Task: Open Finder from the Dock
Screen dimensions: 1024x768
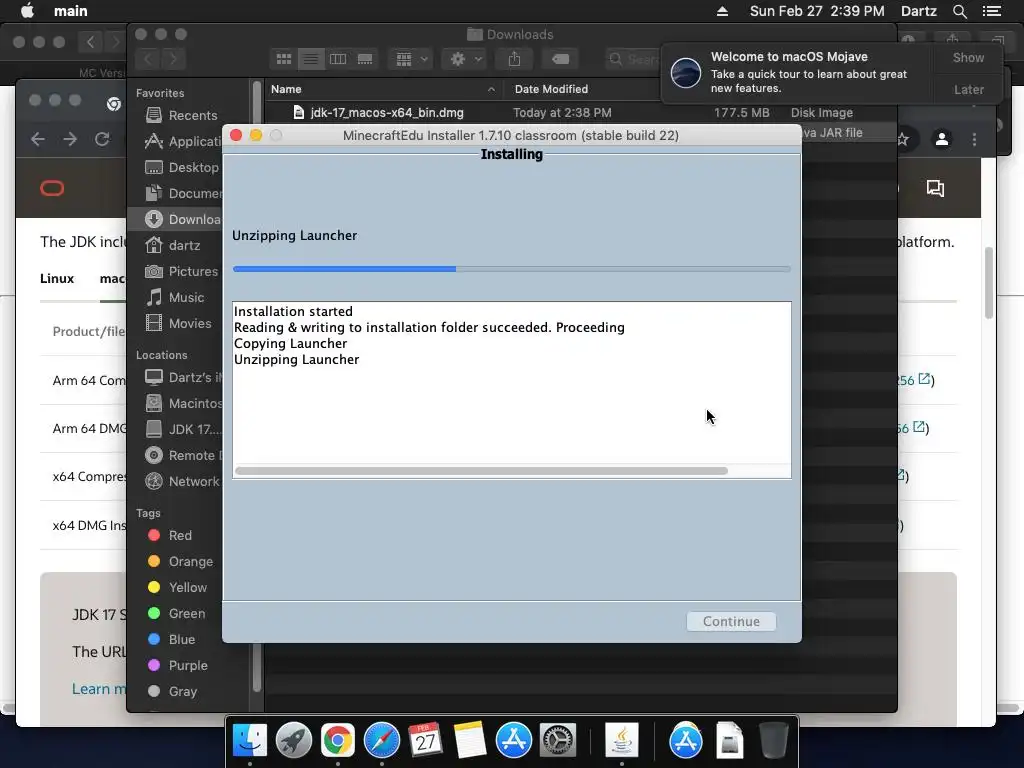Action: pos(250,740)
